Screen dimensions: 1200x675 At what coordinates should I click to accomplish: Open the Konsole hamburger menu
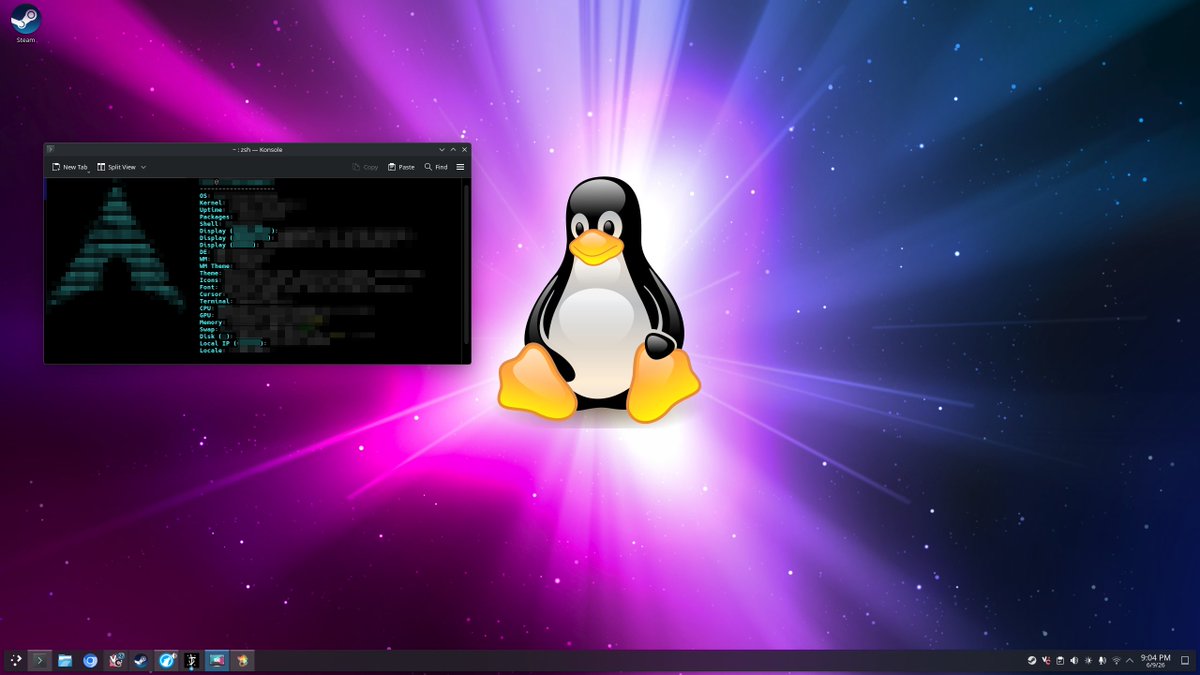tap(460, 167)
